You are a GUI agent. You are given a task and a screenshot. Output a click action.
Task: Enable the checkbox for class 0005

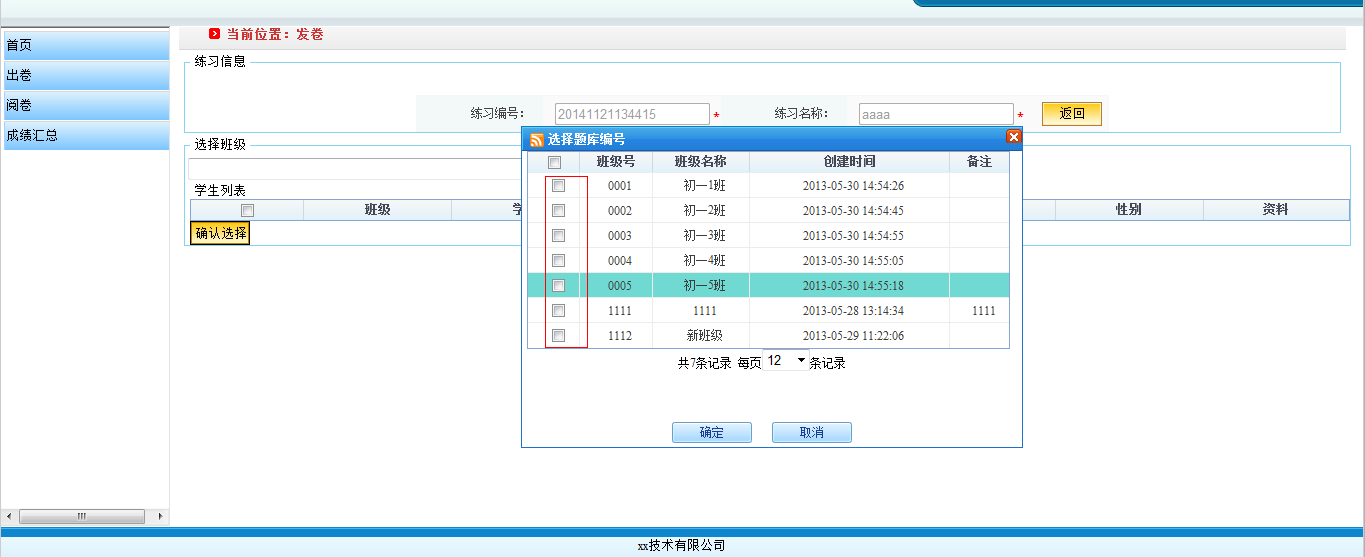pyautogui.click(x=559, y=285)
